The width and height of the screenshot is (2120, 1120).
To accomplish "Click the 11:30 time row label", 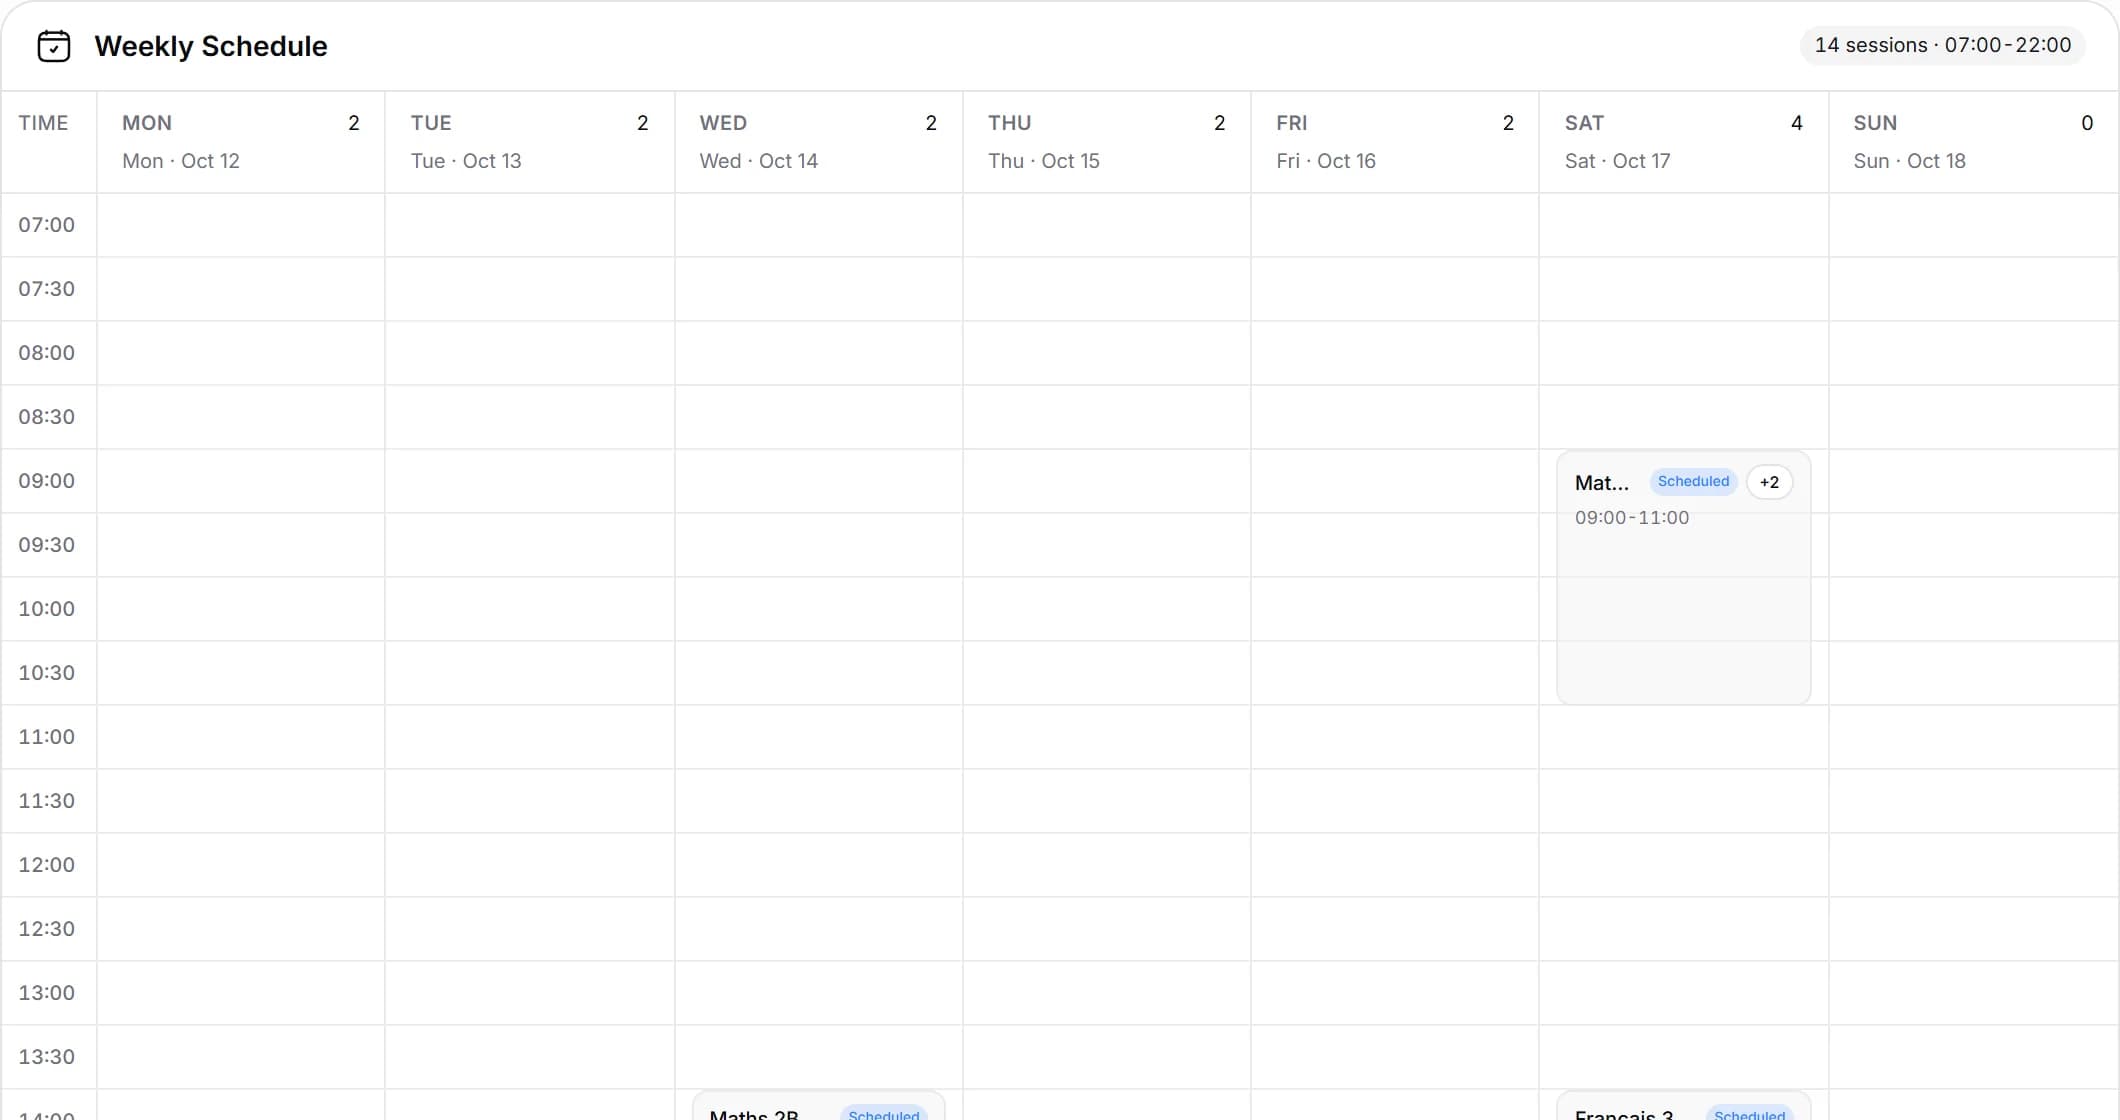I will click(x=46, y=801).
